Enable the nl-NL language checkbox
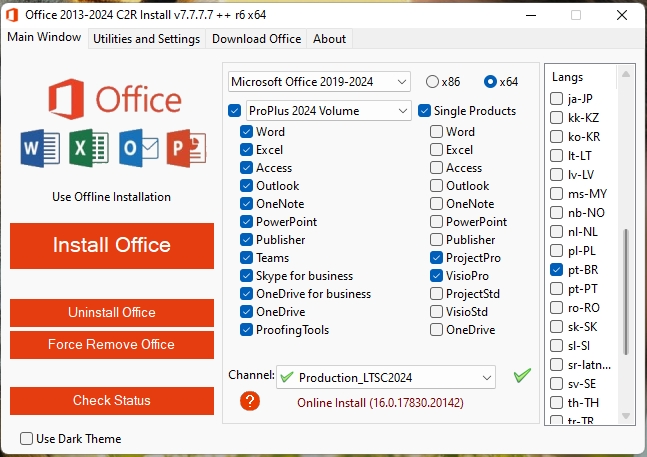The height and width of the screenshot is (457, 647). point(557,231)
